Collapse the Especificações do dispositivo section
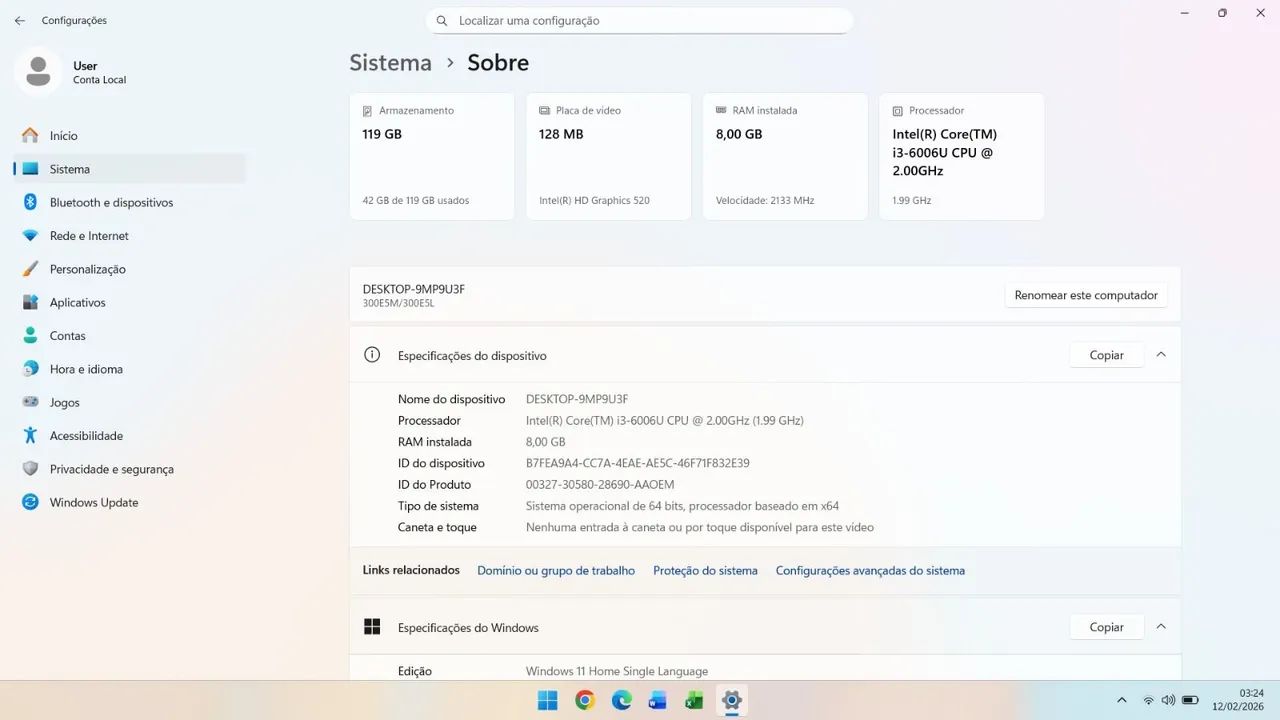 click(x=1160, y=354)
